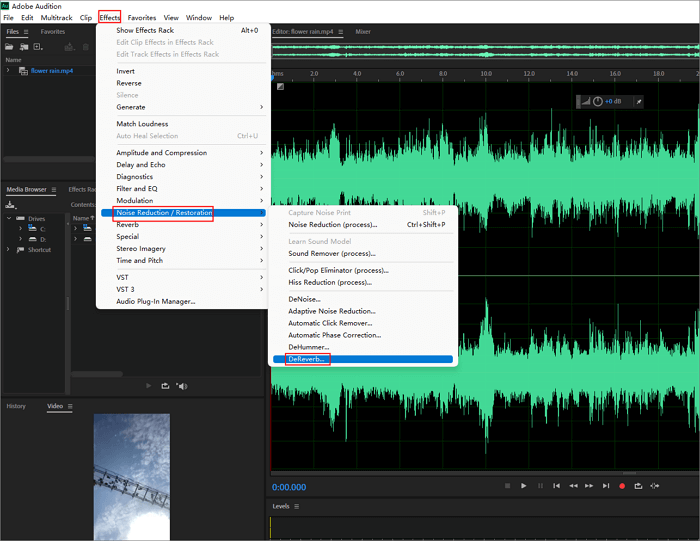Click the Rewind button in transport
This screenshot has height=541, width=700.
tap(573, 486)
